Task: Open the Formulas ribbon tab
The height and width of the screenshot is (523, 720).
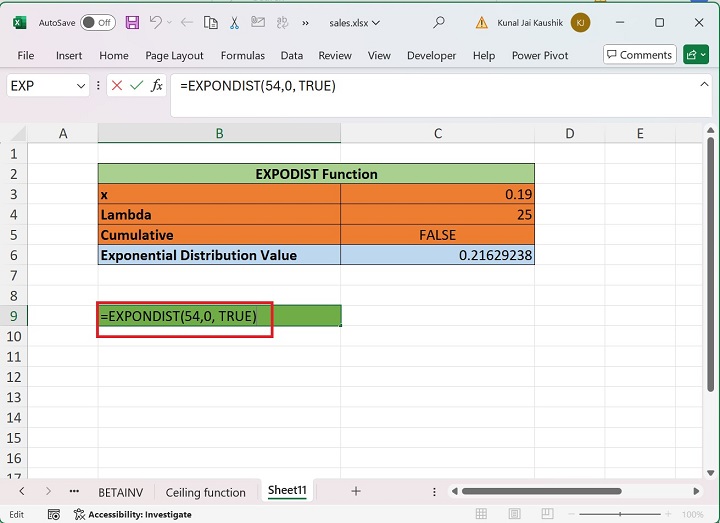Action: pyautogui.click(x=243, y=56)
